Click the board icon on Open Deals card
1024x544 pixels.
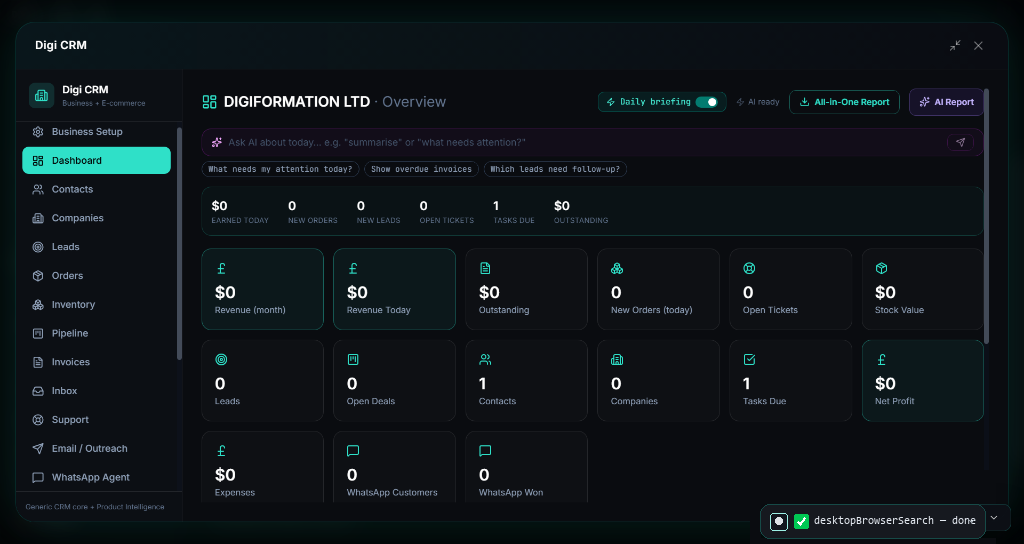coord(353,359)
